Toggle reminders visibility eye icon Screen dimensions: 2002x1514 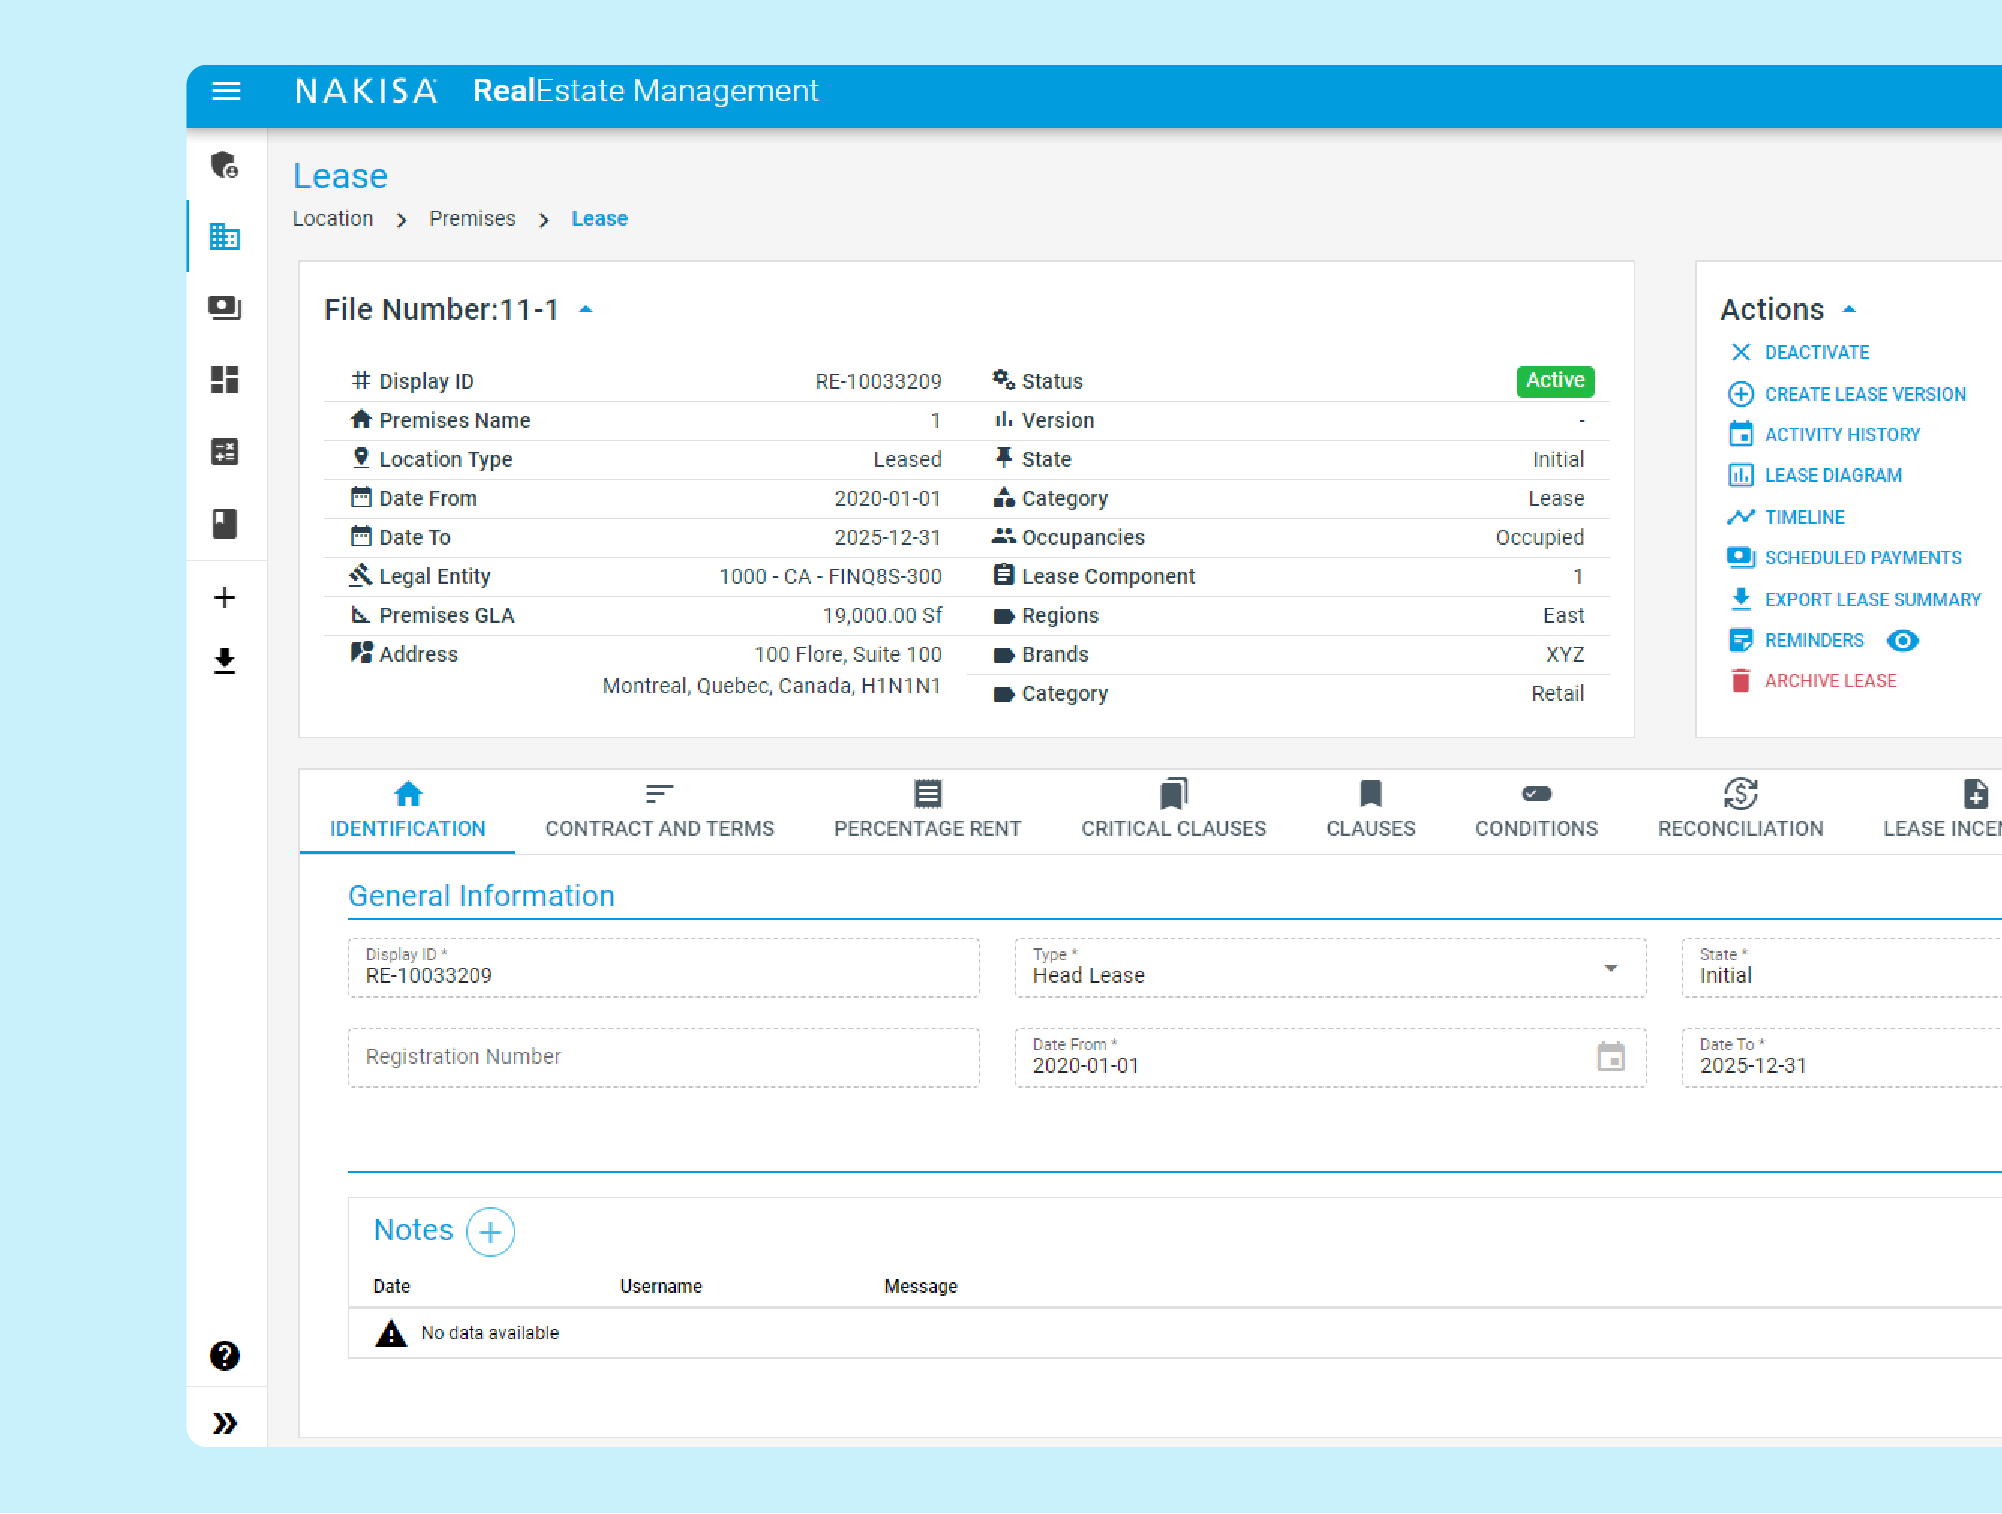coord(1902,641)
